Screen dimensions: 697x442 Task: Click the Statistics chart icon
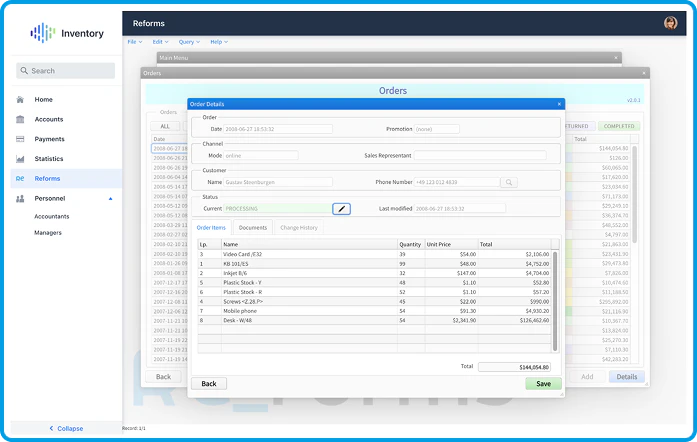[20, 159]
